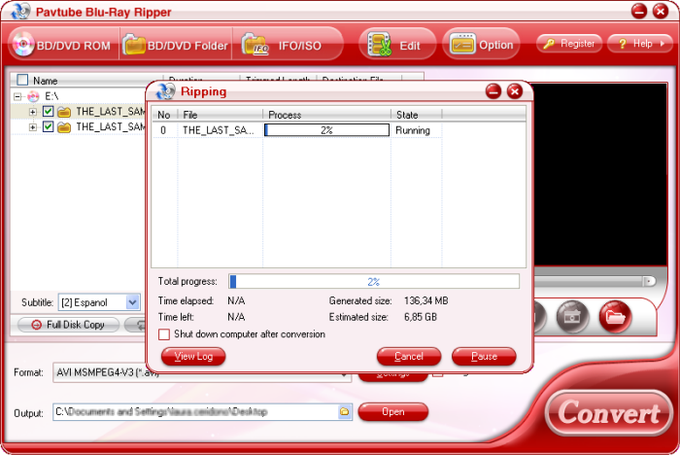Click the Process column header

pyautogui.click(x=327, y=115)
